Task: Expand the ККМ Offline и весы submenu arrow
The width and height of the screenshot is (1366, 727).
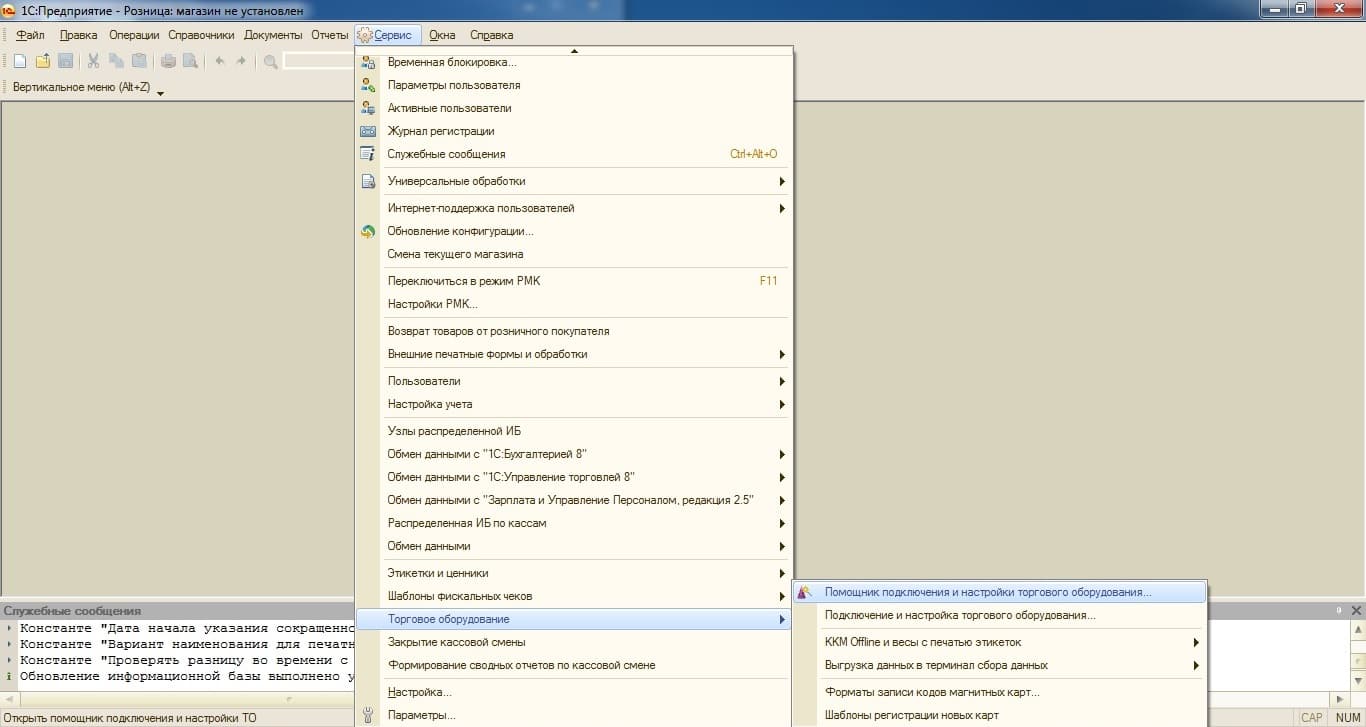Action: click(1196, 642)
